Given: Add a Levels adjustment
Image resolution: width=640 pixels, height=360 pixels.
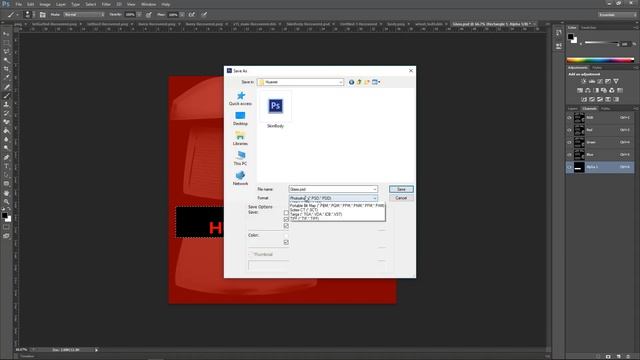Looking at the screenshot, I should [592, 81].
